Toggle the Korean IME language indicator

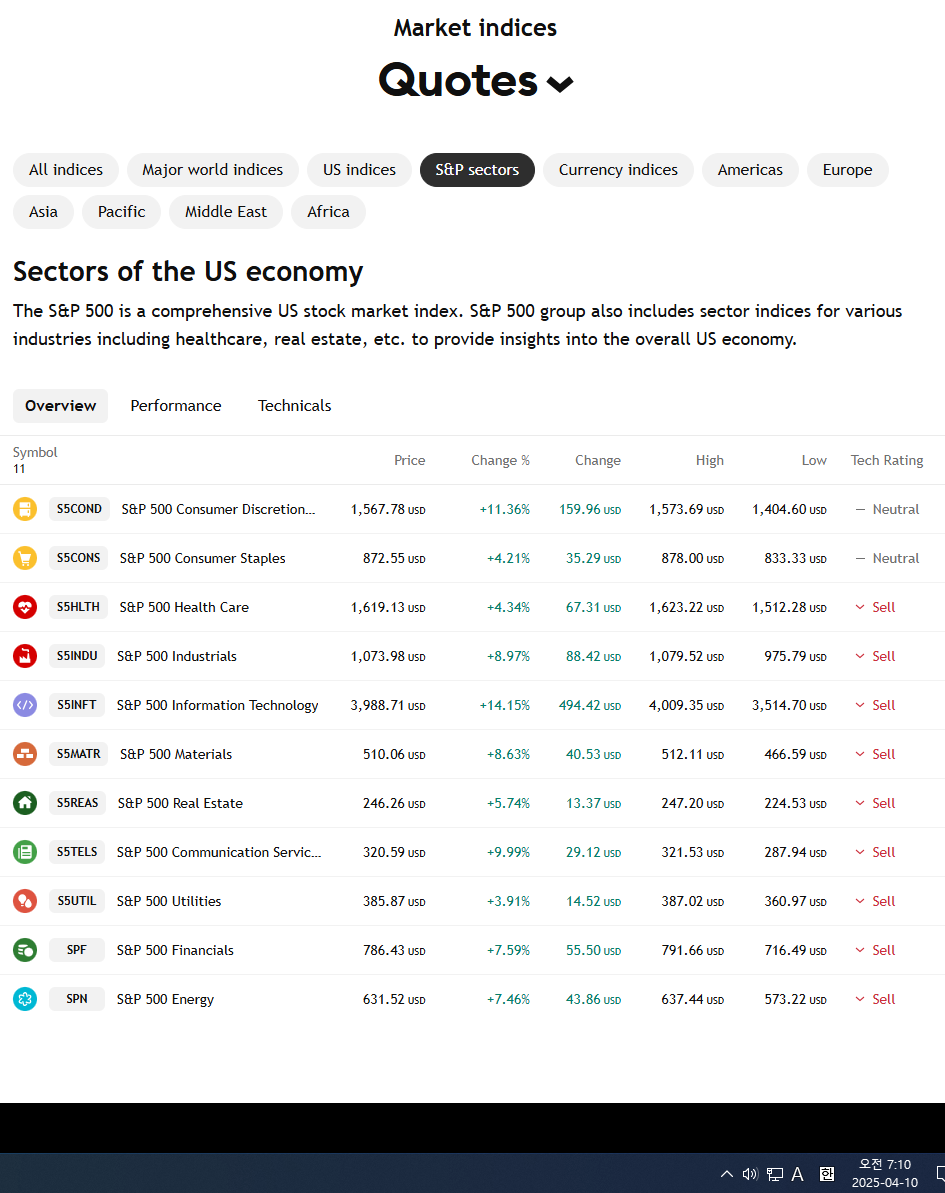pyautogui.click(x=827, y=1174)
